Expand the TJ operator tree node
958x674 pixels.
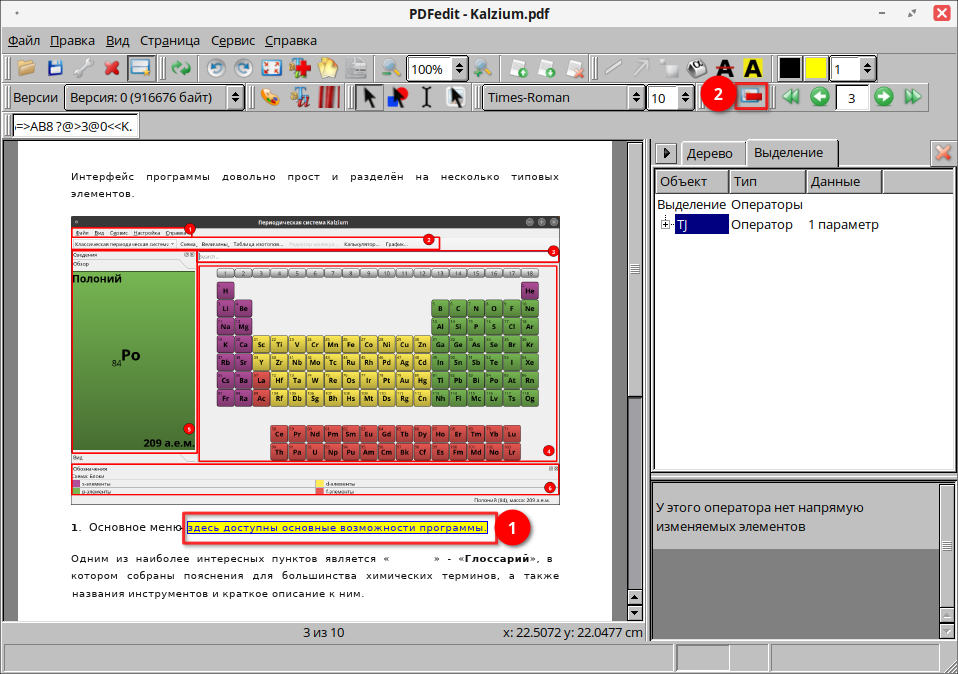coord(665,224)
